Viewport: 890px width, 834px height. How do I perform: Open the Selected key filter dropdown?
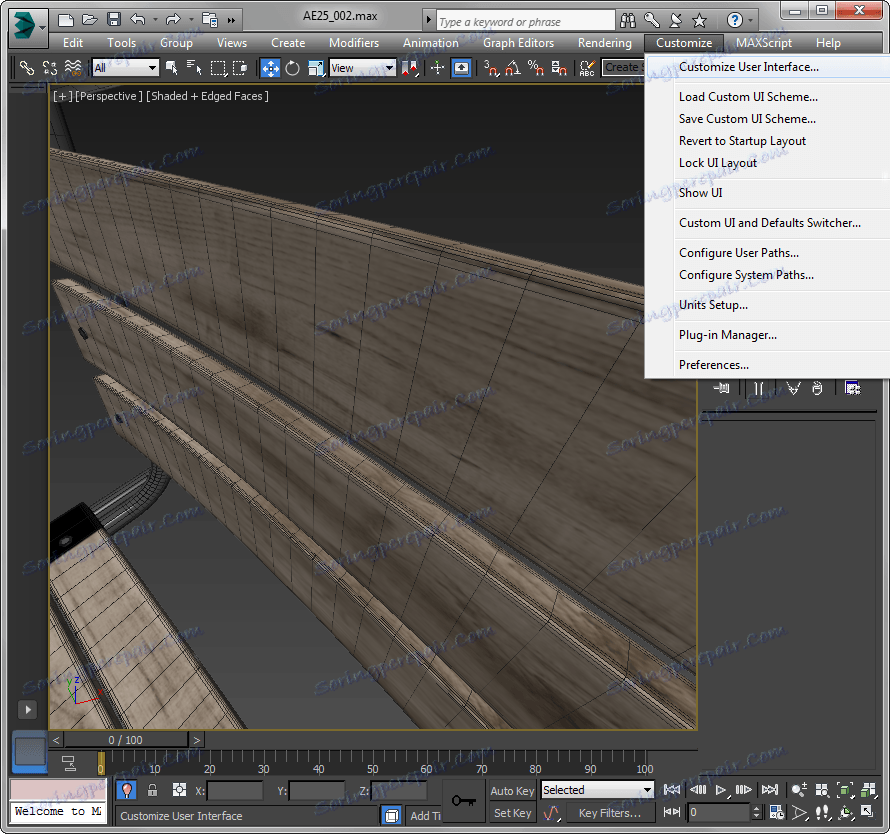[597, 790]
